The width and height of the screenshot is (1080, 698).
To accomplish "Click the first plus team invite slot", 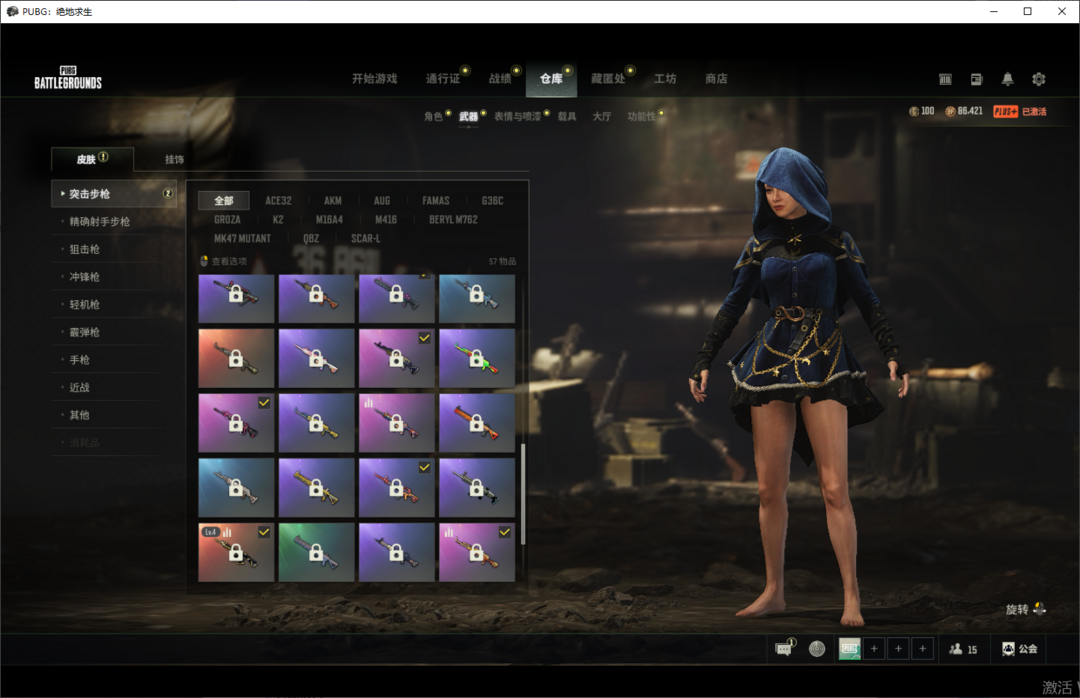I will [874, 648].
